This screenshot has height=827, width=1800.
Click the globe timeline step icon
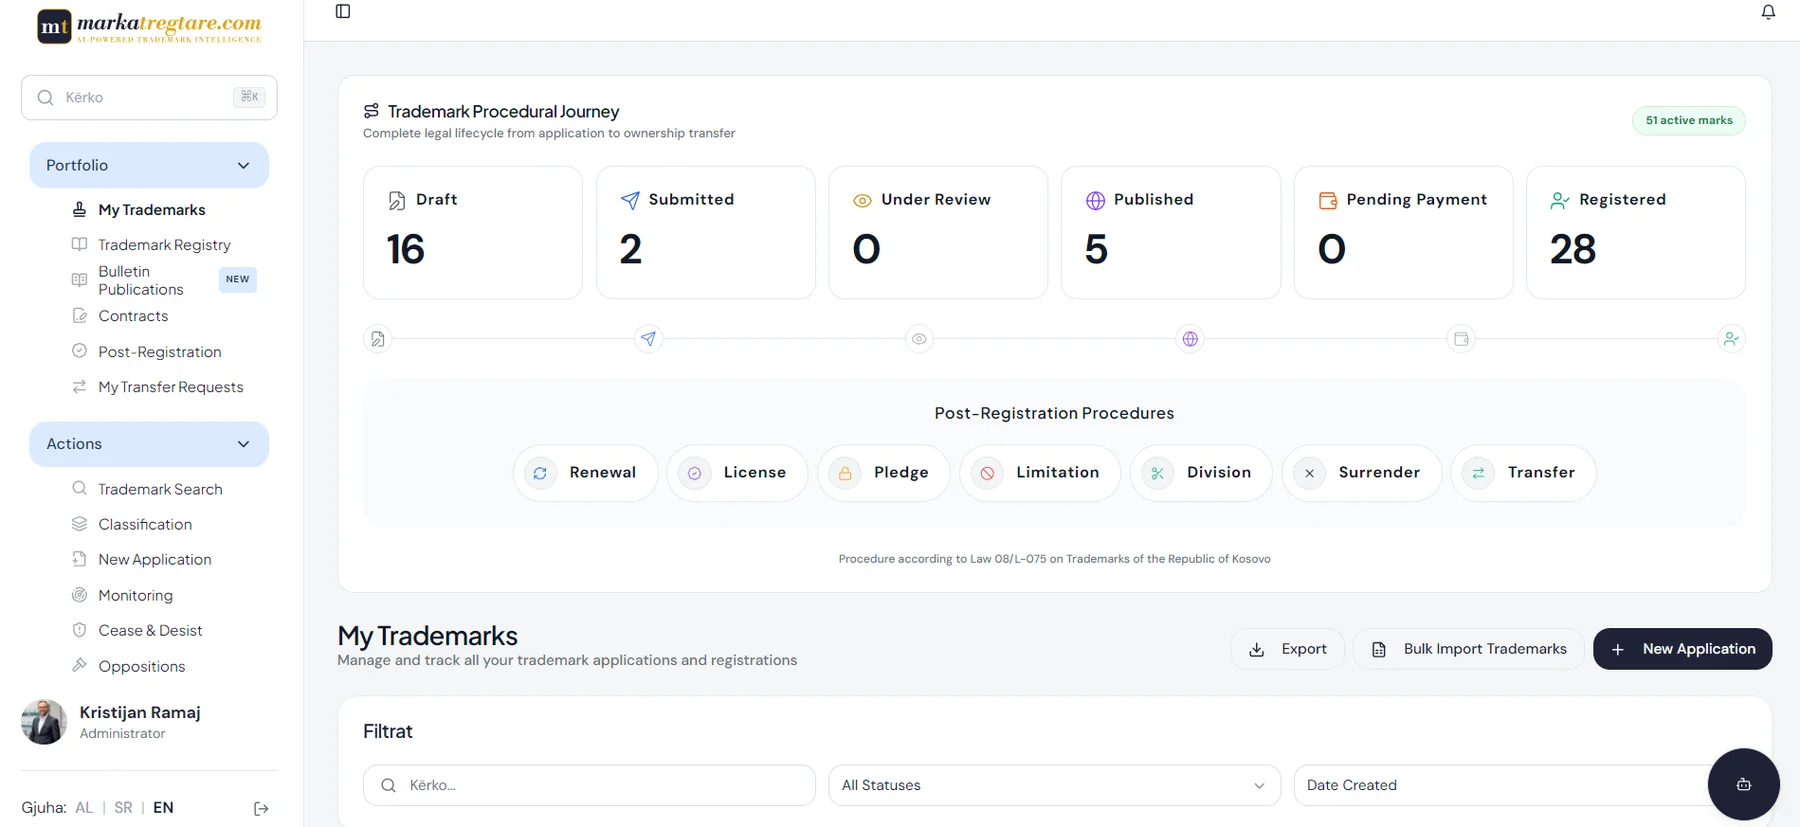pos(1190,339)
